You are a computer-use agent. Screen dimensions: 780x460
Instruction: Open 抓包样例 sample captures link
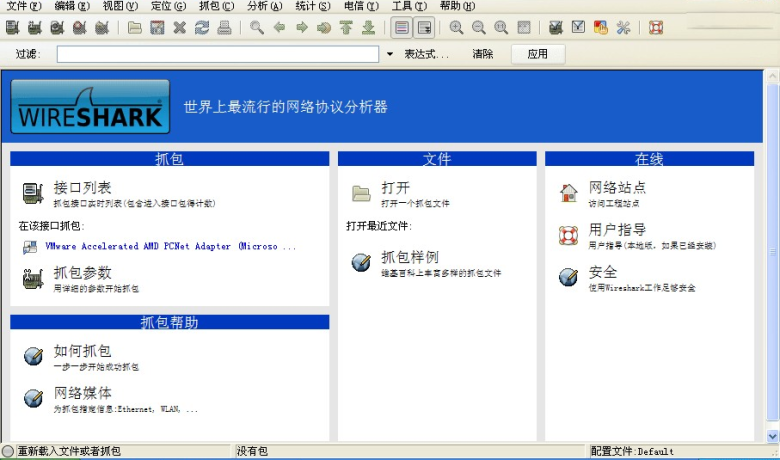tap(410, 257)
